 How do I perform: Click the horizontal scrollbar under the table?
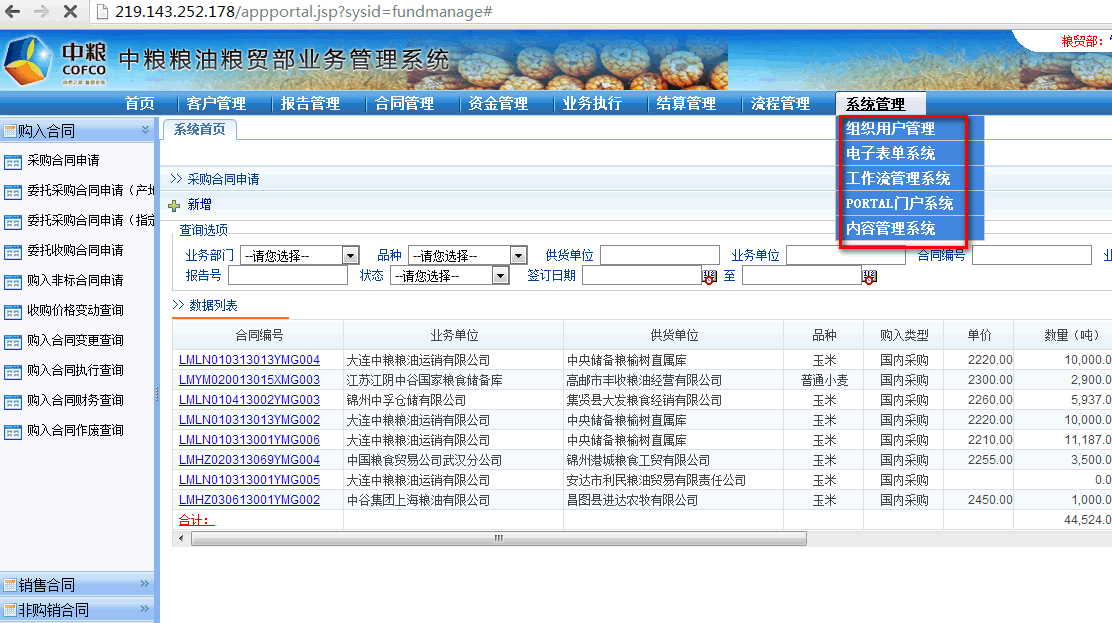point(499,539)
